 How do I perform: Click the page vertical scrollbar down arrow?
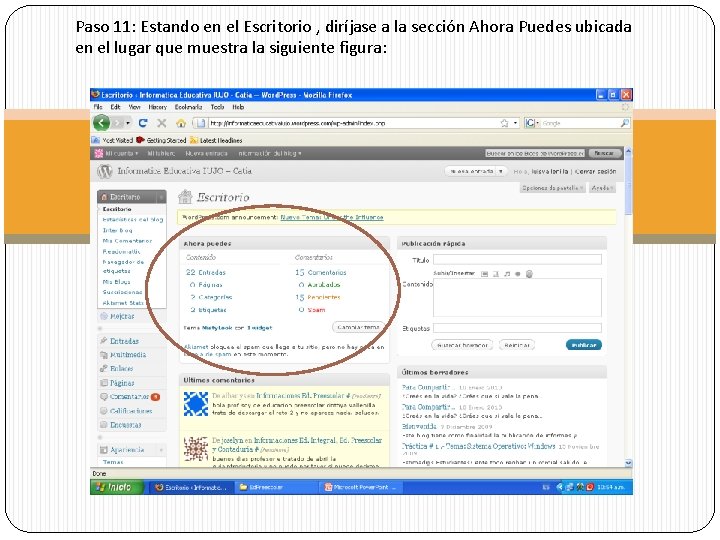pos(628,463)
